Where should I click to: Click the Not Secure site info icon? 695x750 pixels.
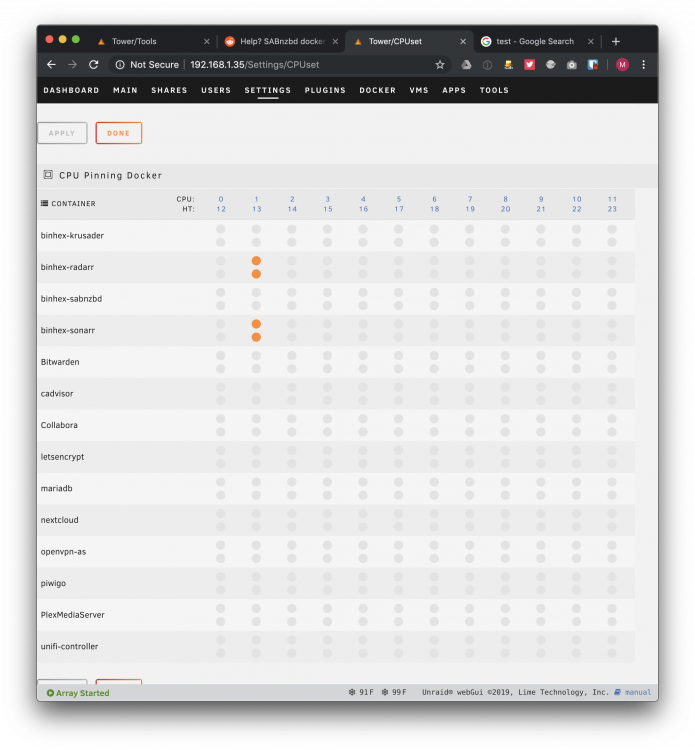[x=120, y=65]
